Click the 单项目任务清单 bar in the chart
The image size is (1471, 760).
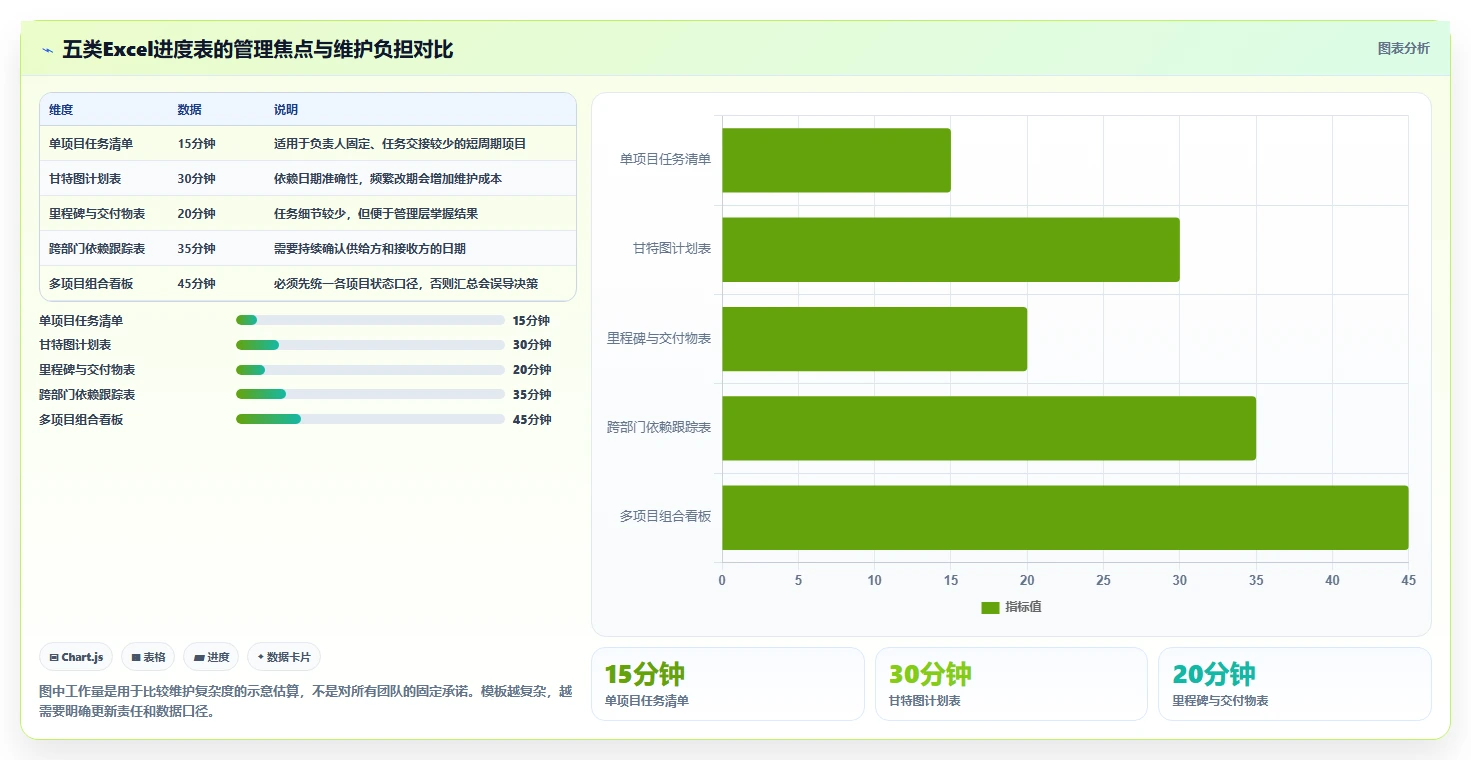[836, 160]
